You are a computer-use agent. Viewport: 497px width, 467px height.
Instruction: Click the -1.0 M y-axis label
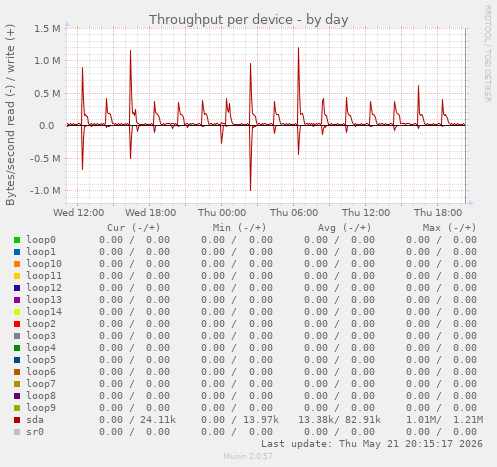(45, 191)
